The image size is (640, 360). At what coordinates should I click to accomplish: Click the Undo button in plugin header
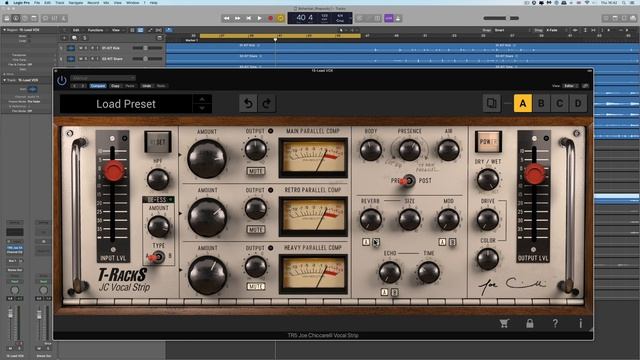pyautogui.click(x=147, y=86)
